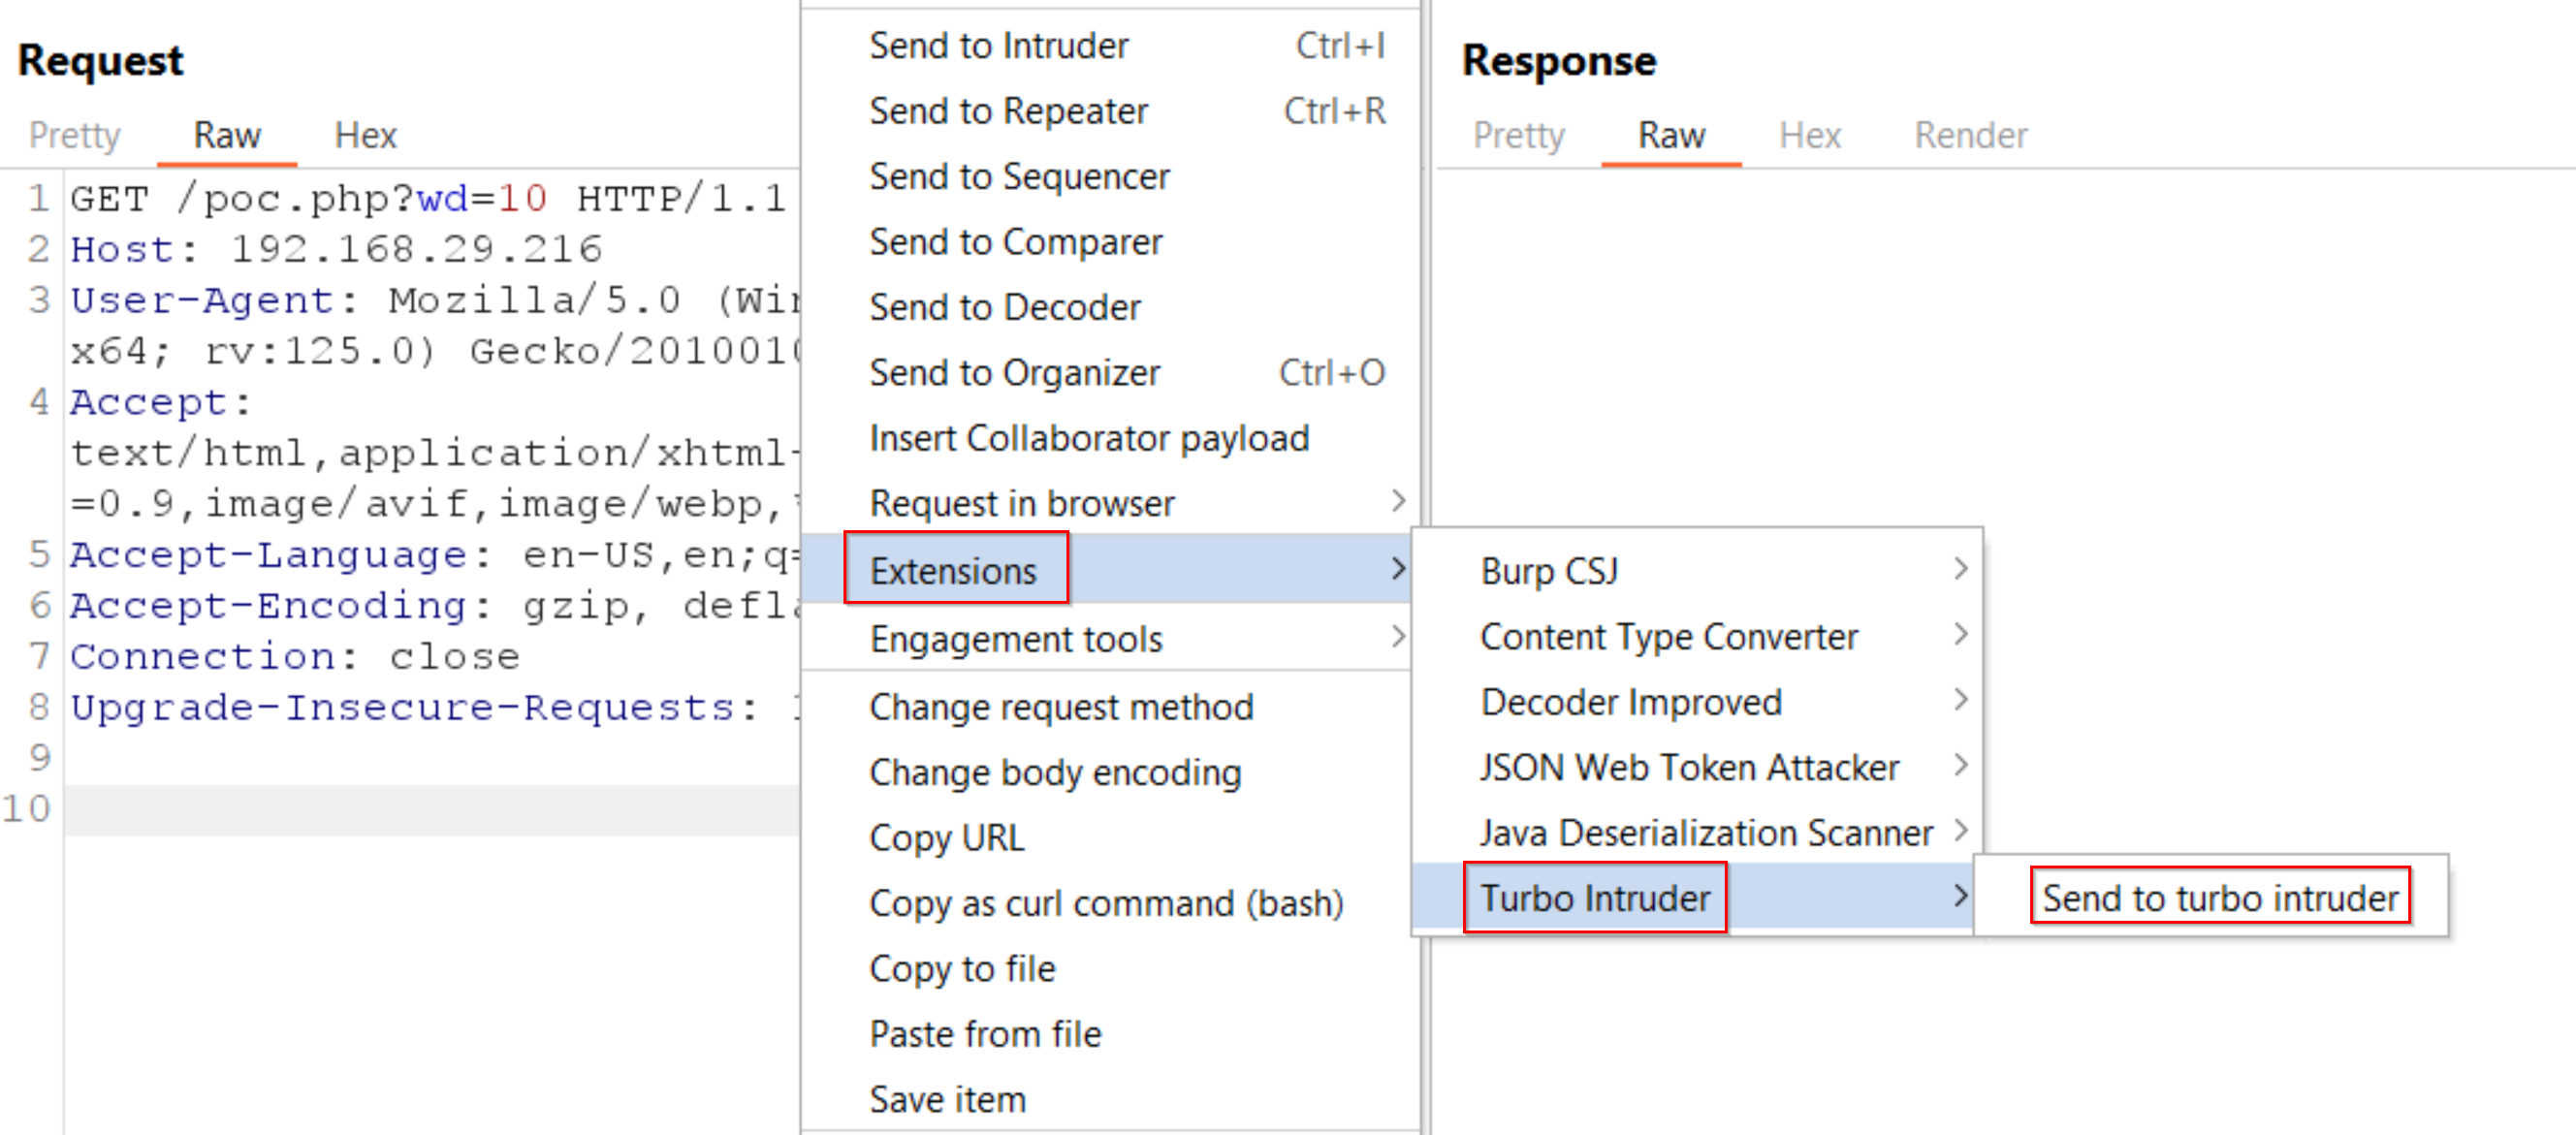Viewport: 2576px width, 1135px height.
Task: Open the Decoder Improved submenu
Action: point(1696,701)
